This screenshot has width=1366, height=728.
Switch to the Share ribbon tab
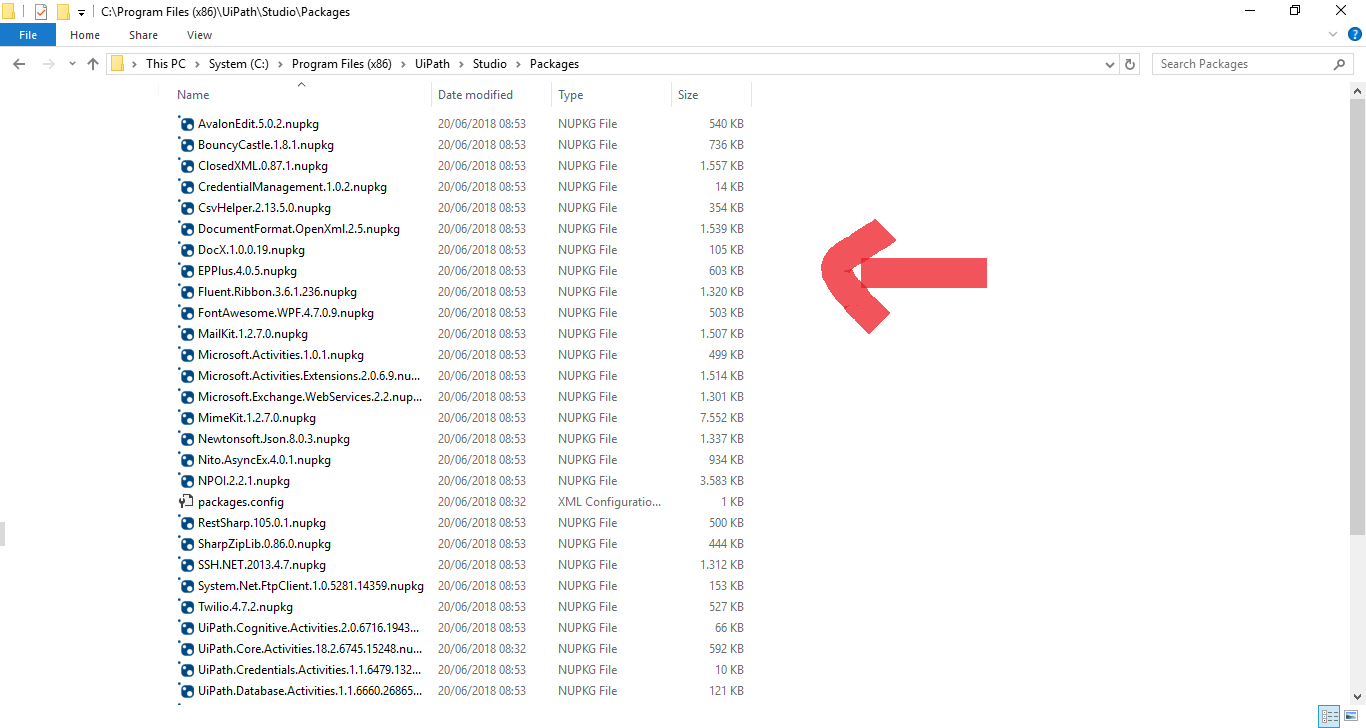click(143, 35)
